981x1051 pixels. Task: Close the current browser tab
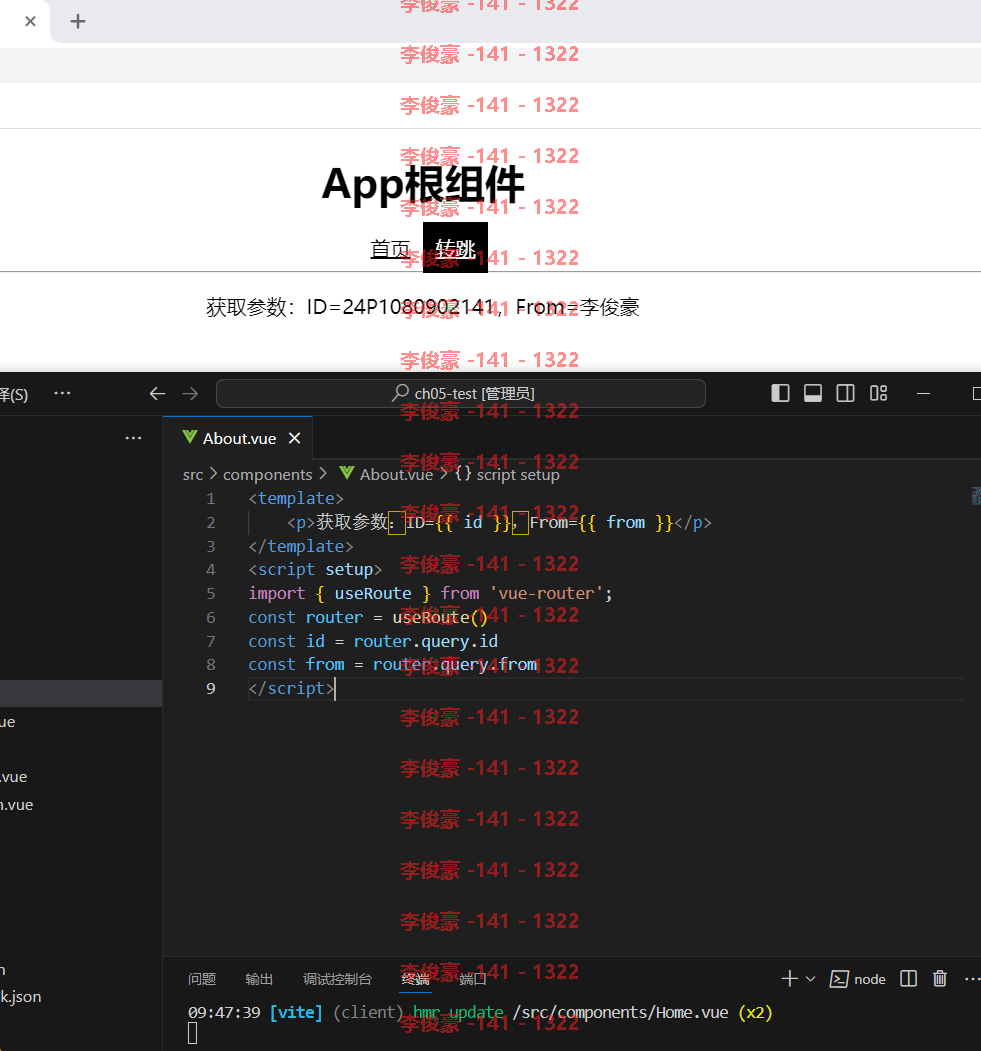click(x=30, y=21)
